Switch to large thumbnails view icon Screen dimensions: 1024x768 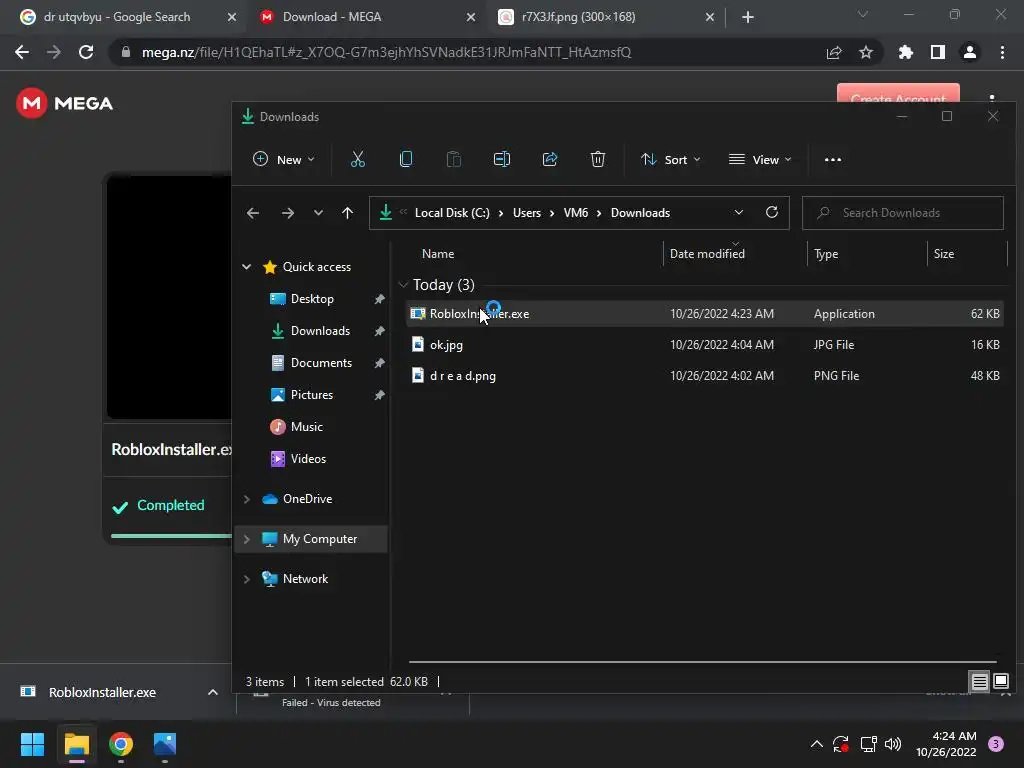point(1001,682)
